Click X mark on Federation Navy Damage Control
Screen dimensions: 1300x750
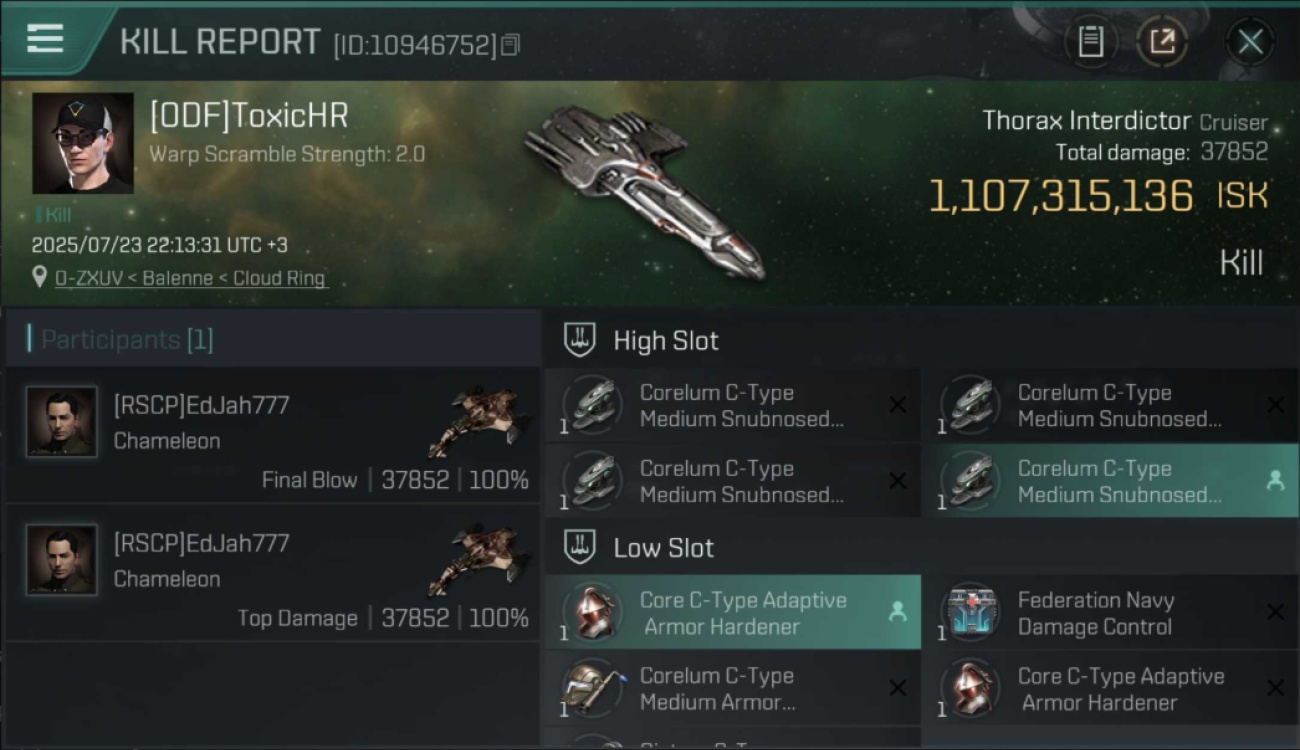pos(1275,612)
